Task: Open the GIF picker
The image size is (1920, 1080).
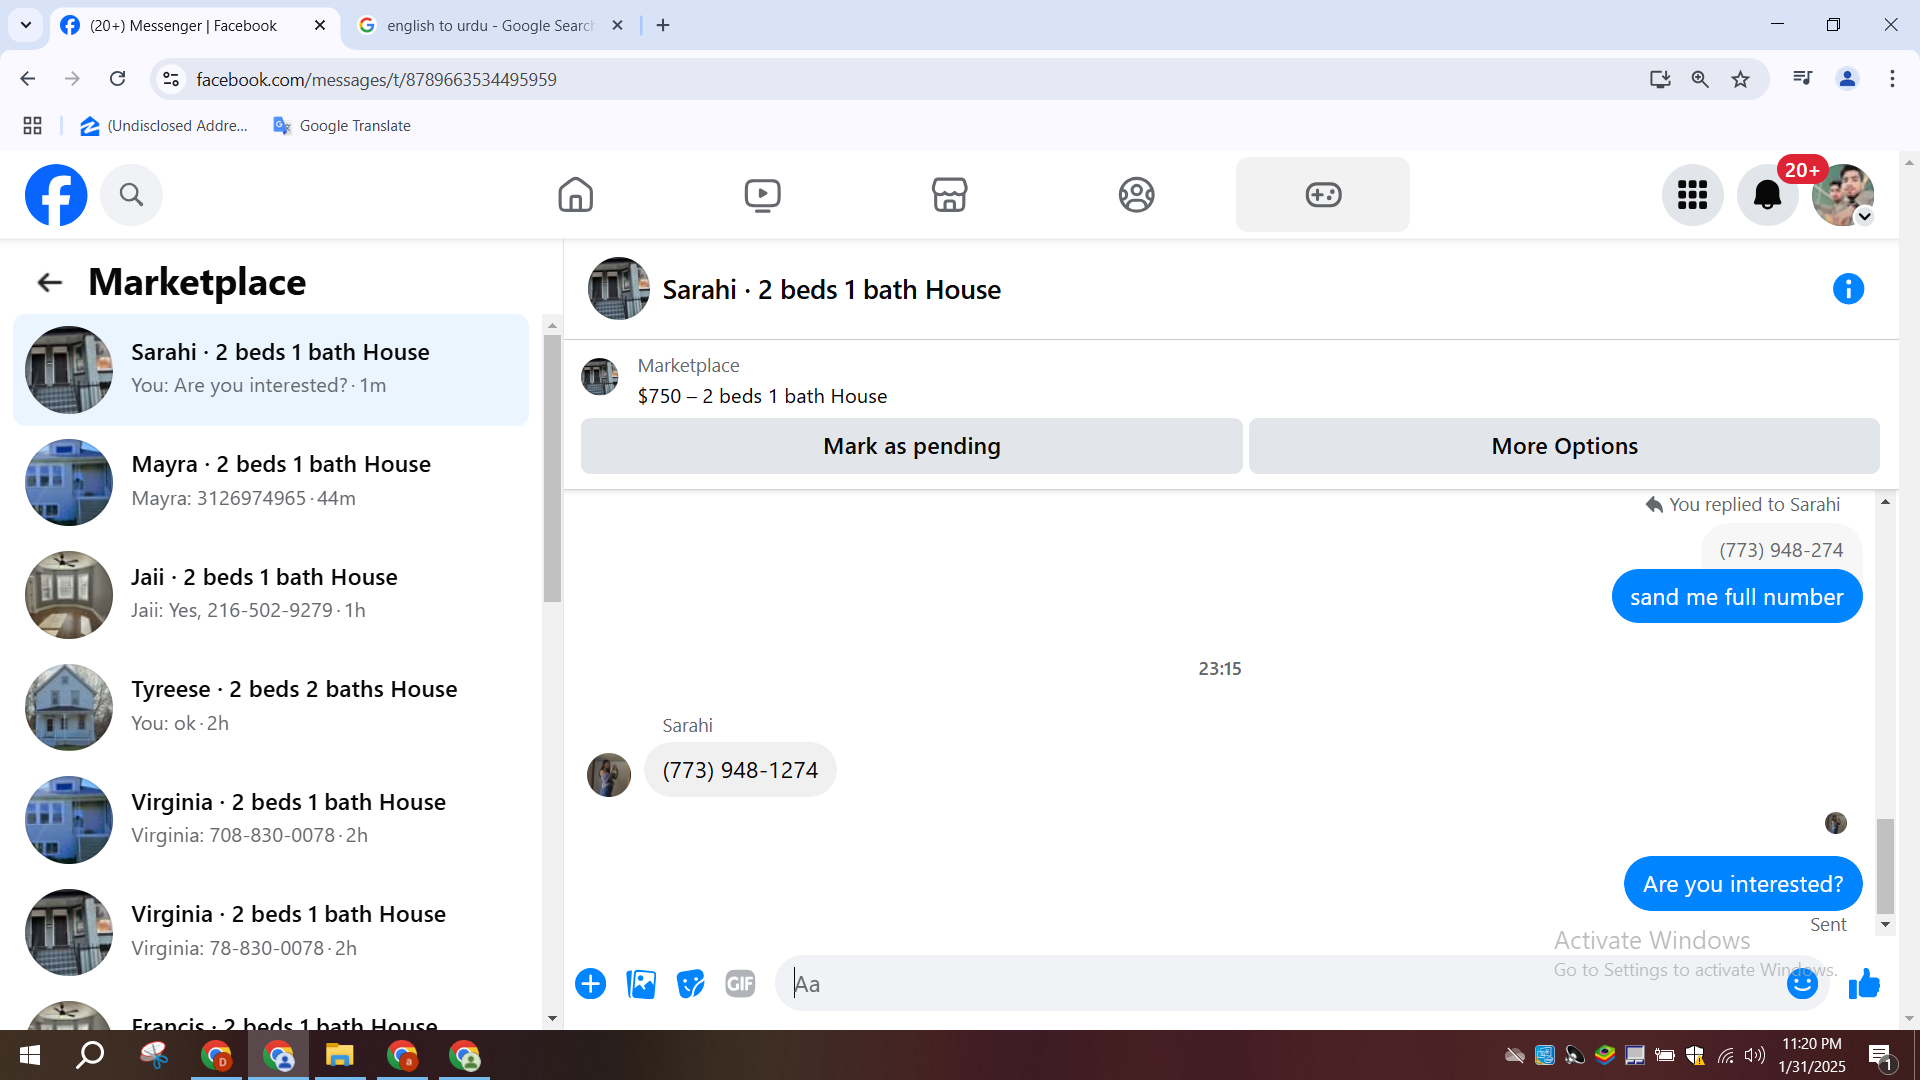Action: [x=740, y=984]
